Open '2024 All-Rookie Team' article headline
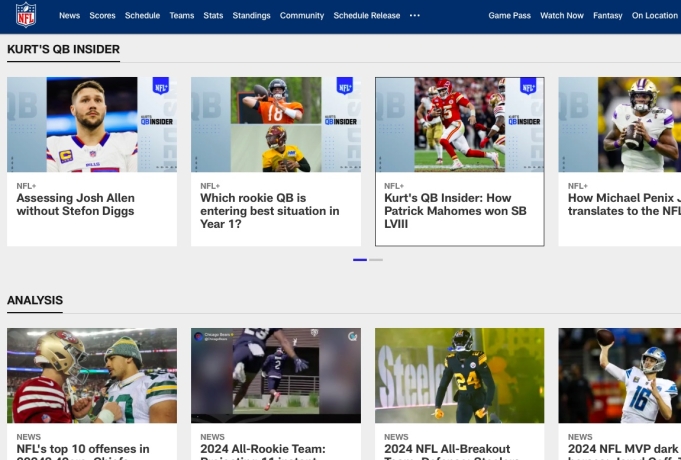The width and height of the screenshot is (681, 460). [x=263, y=451]
